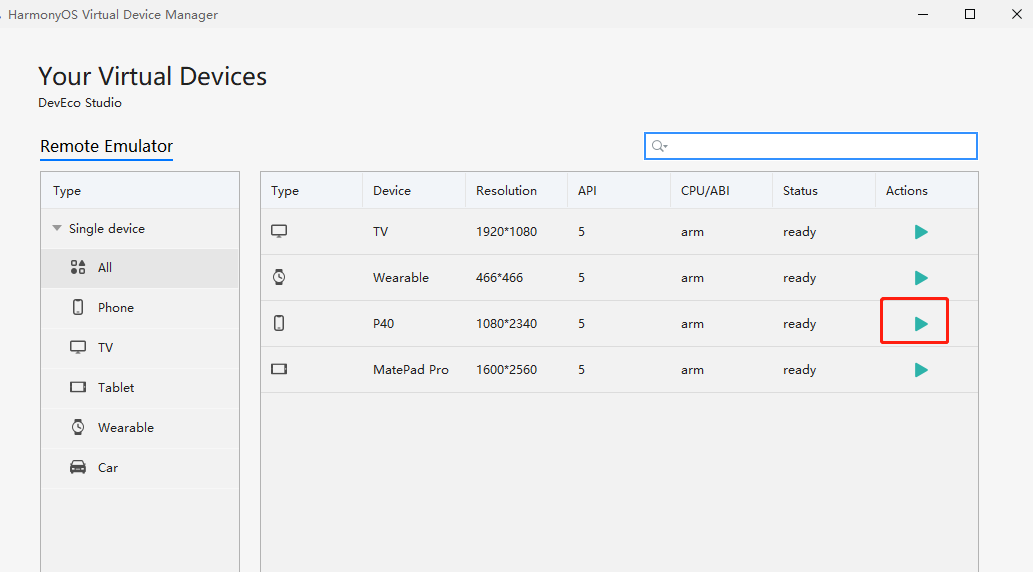Minimize the Virtual Device Manager window

point(923,14)
